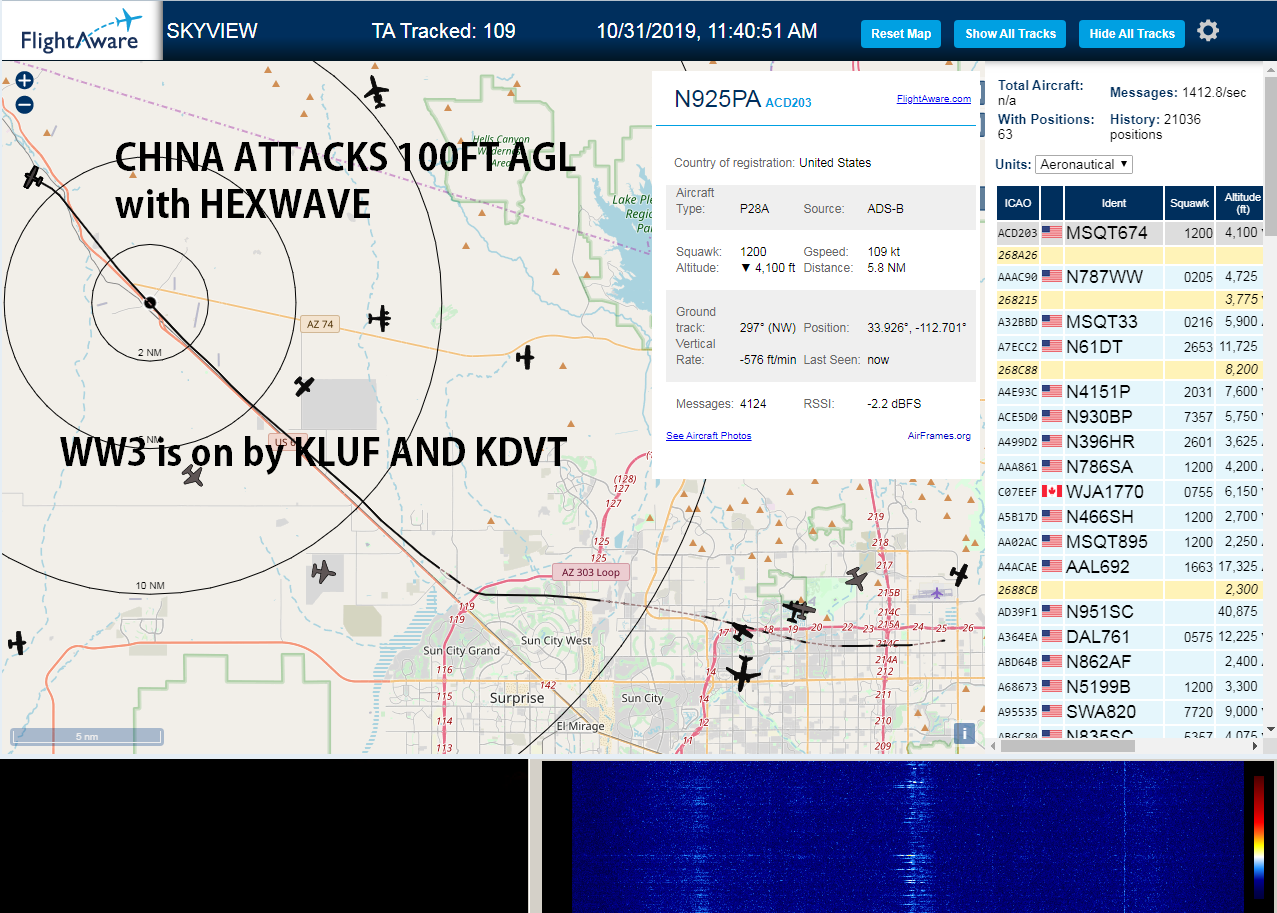Click US flag in MSQT674 row

1052,232
